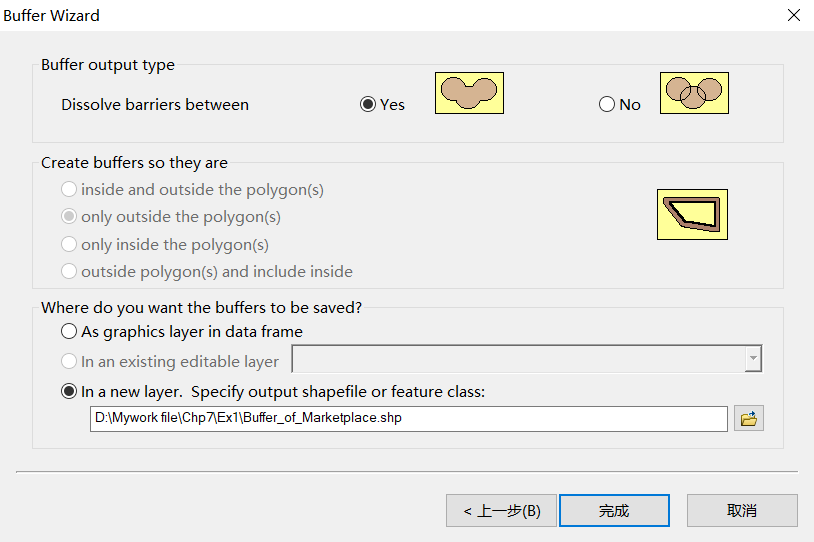Click the dissolved buffers preview image
The width and height of the screenshot is (814, 542).
pos(469,93)
